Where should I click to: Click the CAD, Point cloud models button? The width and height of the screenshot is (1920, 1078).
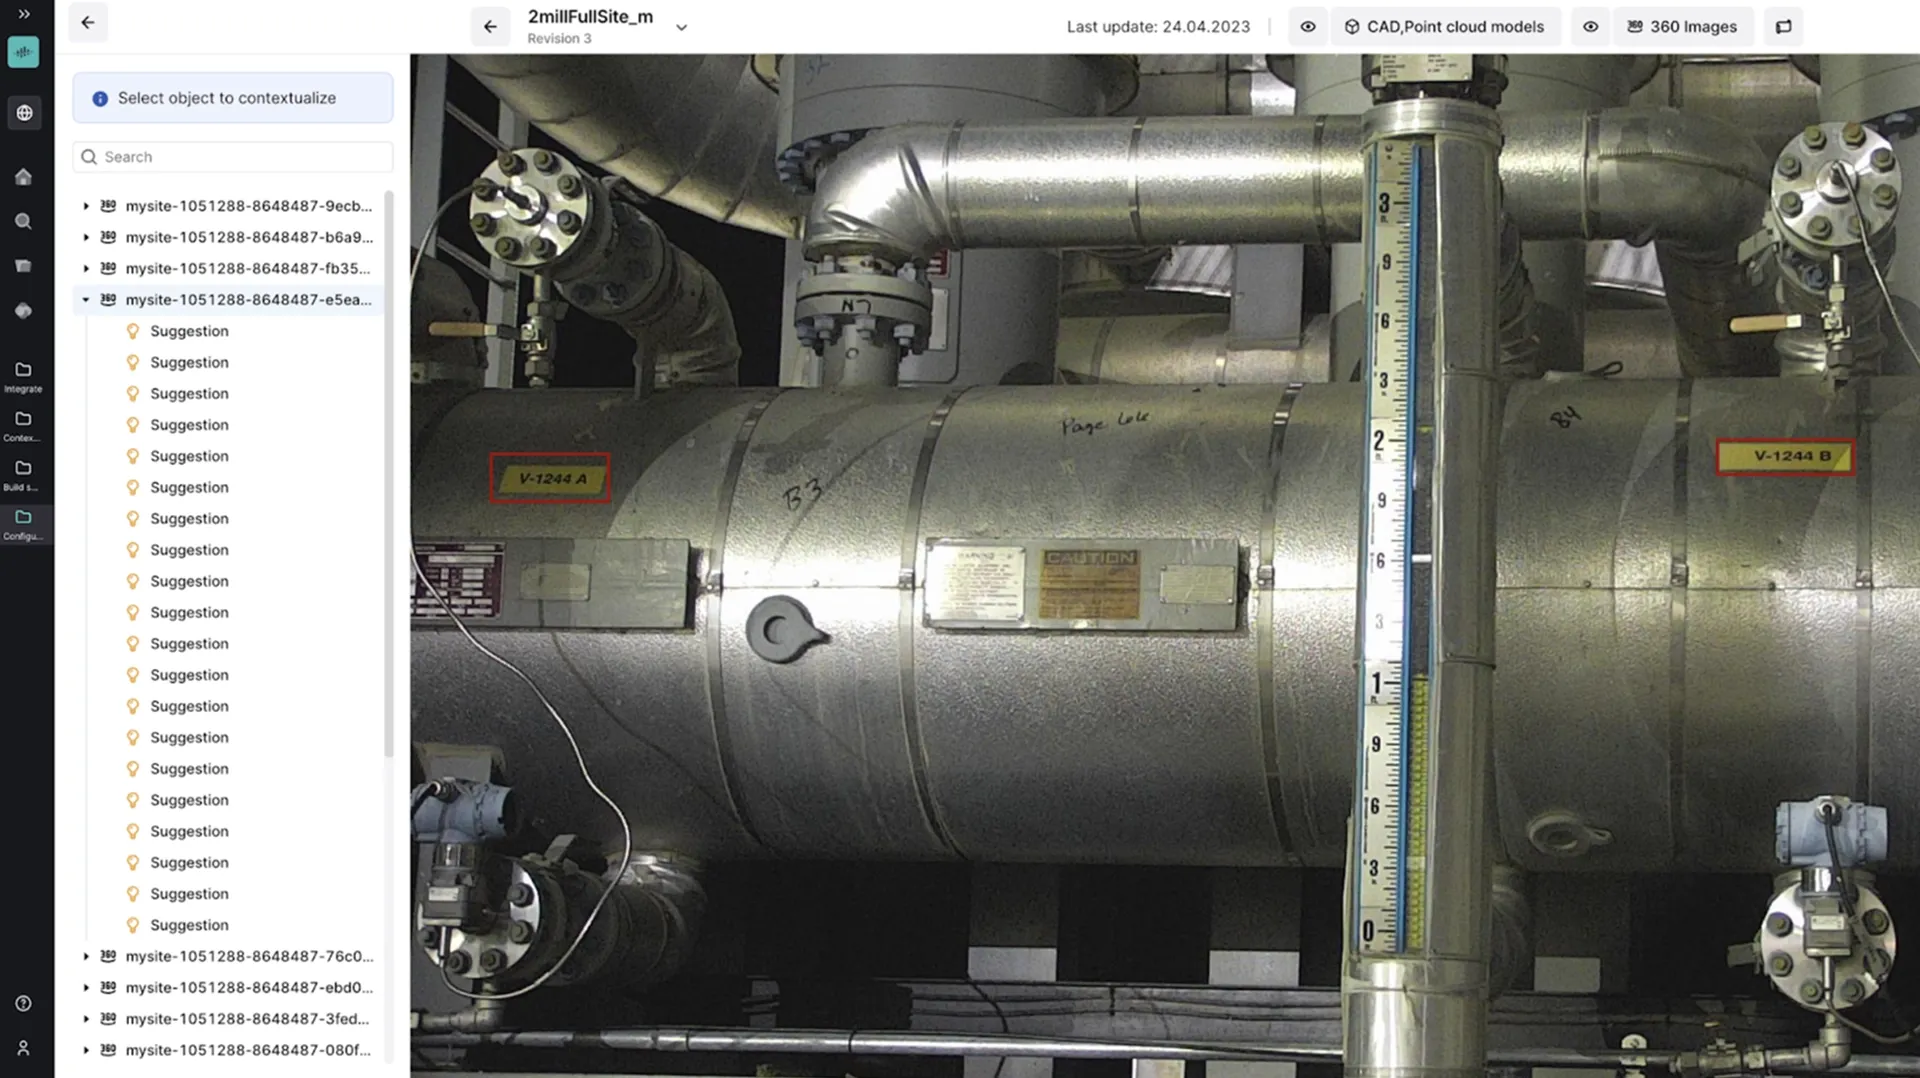point(1445,27)
